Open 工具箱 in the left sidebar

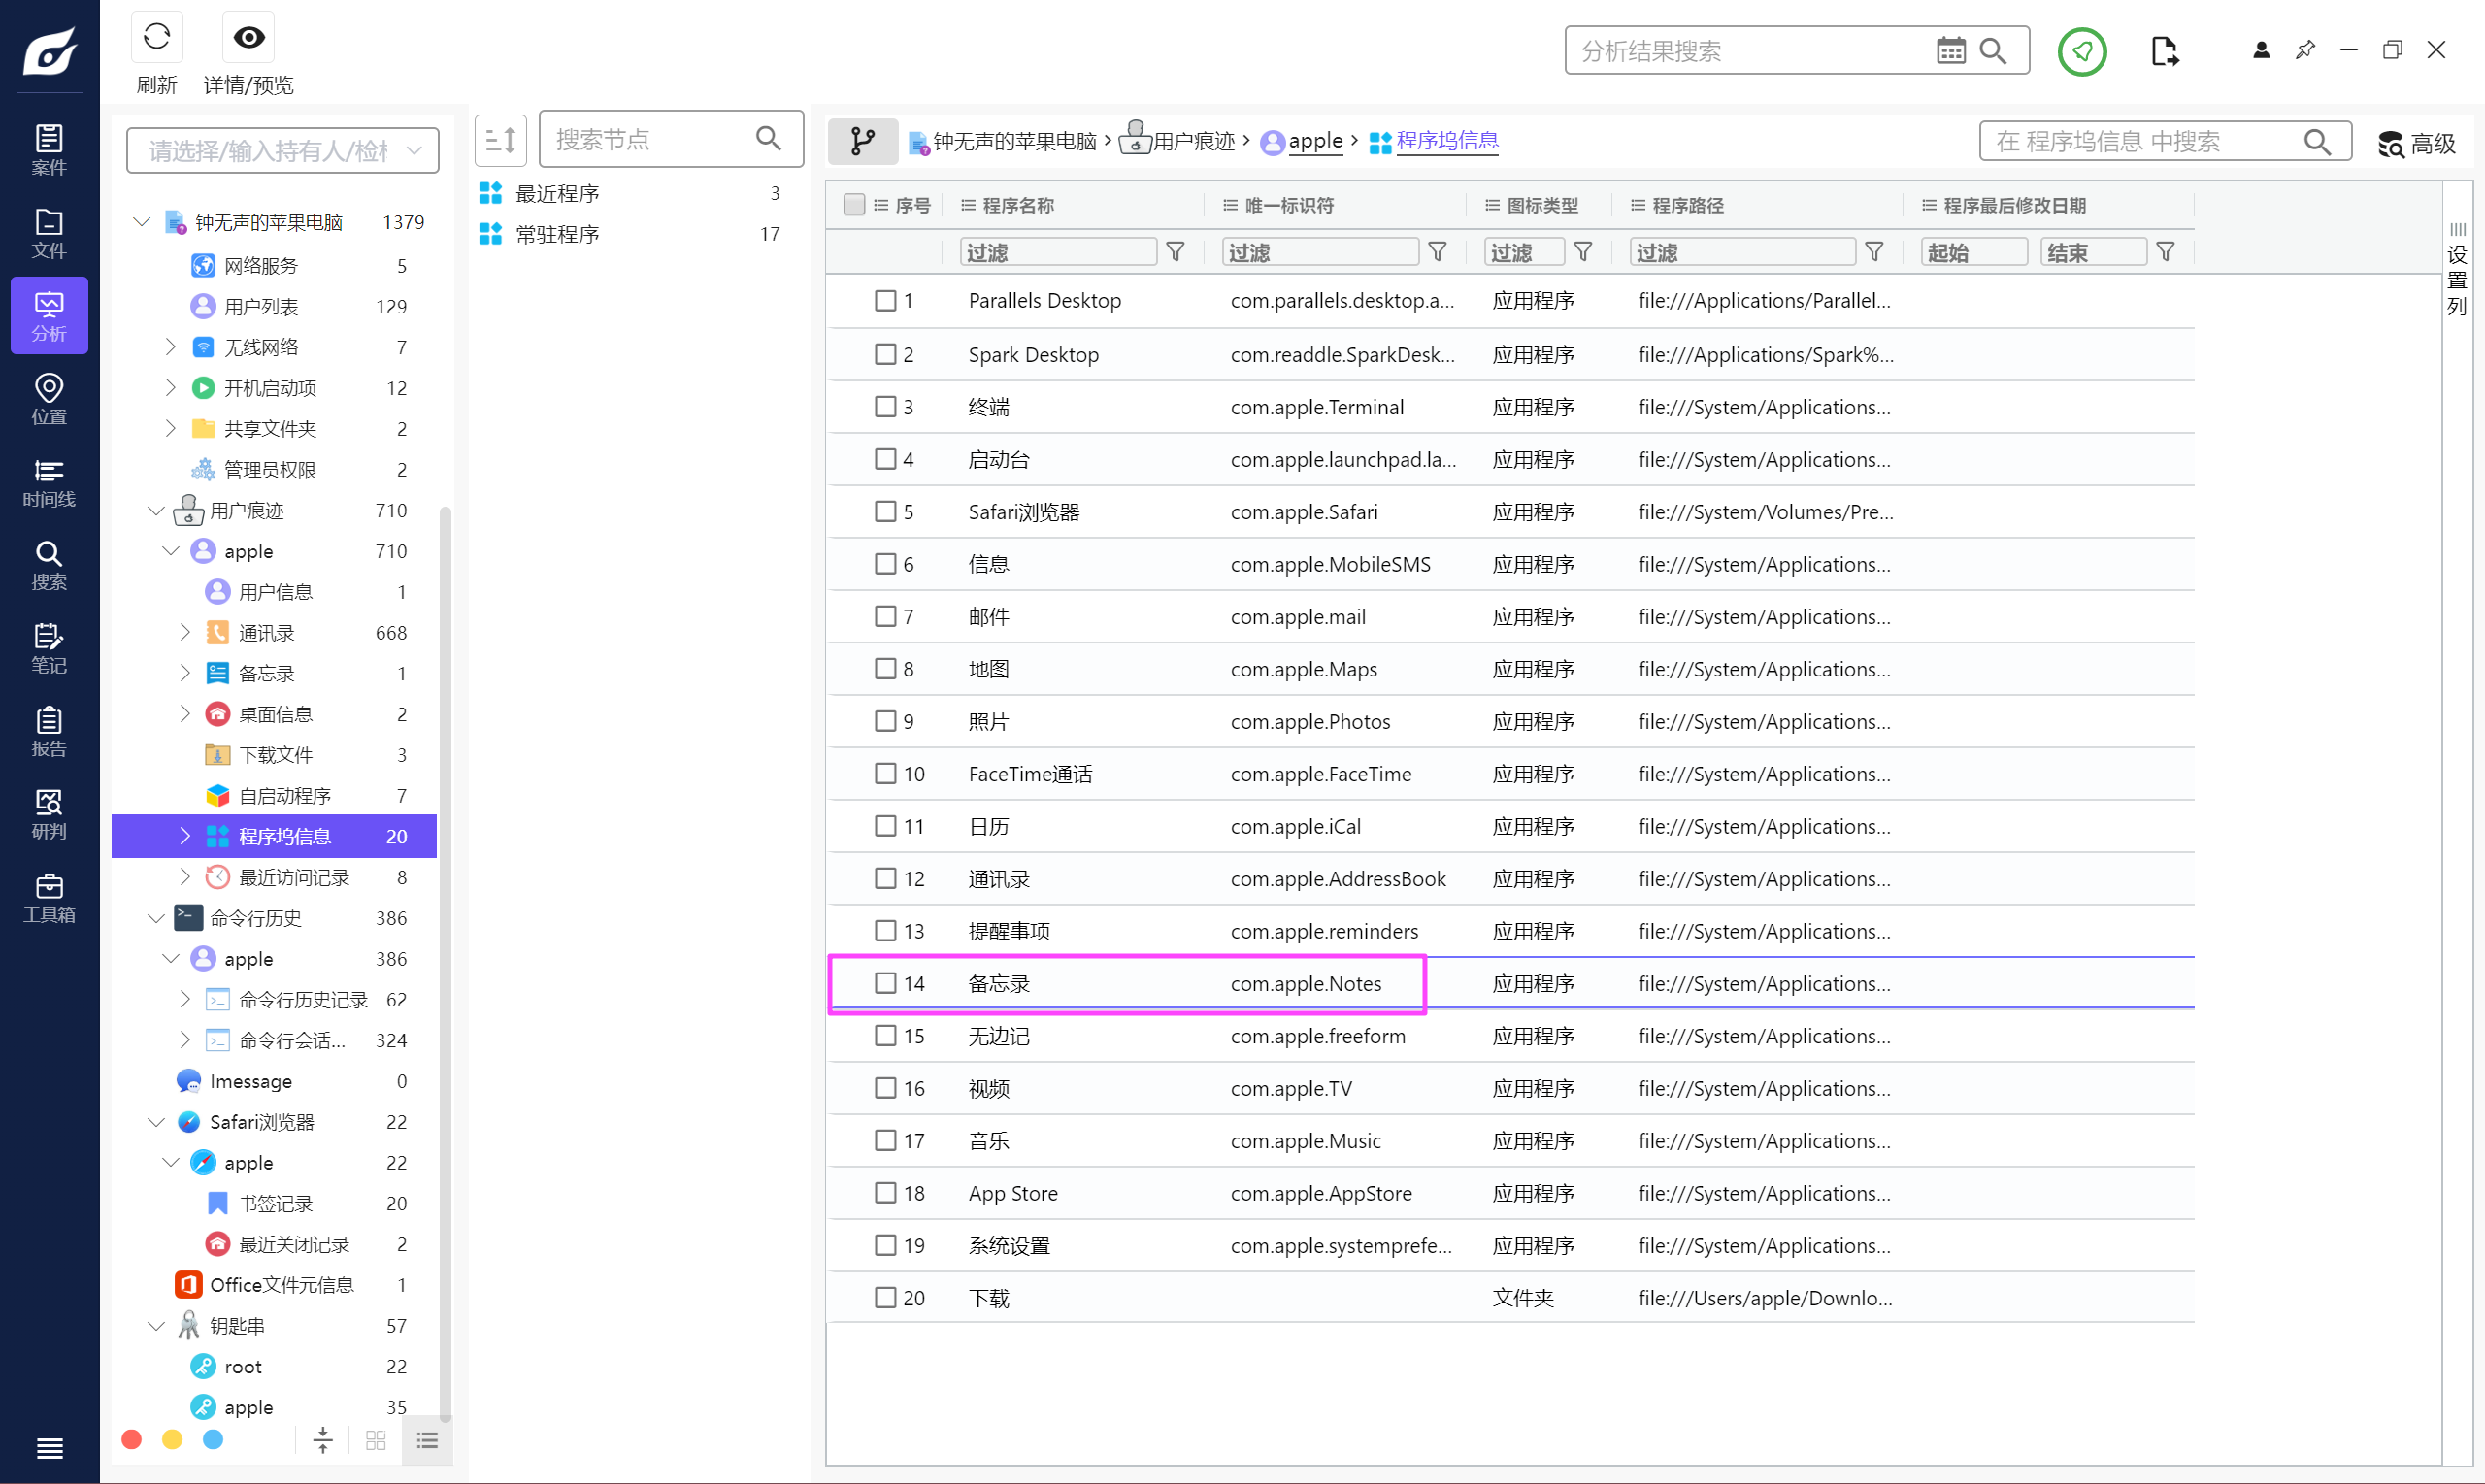[x=49, y=897]
